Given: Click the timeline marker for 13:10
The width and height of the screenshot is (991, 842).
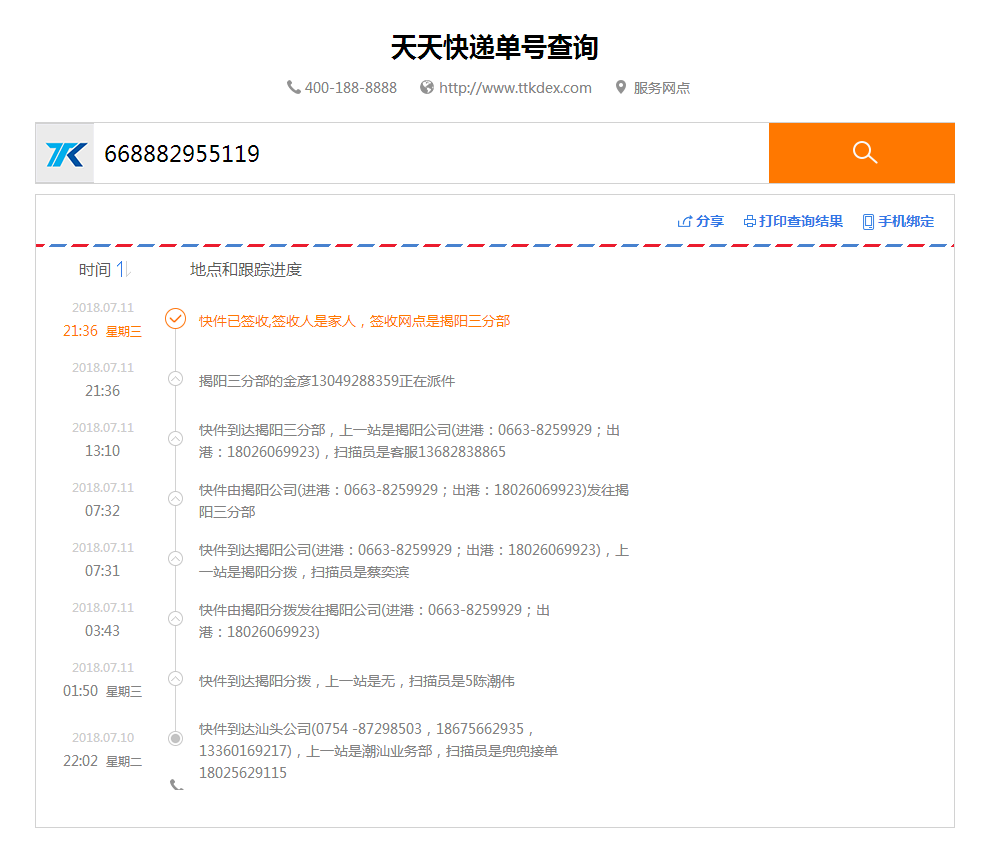Looking at the screenshot, I should coord(175,439).
